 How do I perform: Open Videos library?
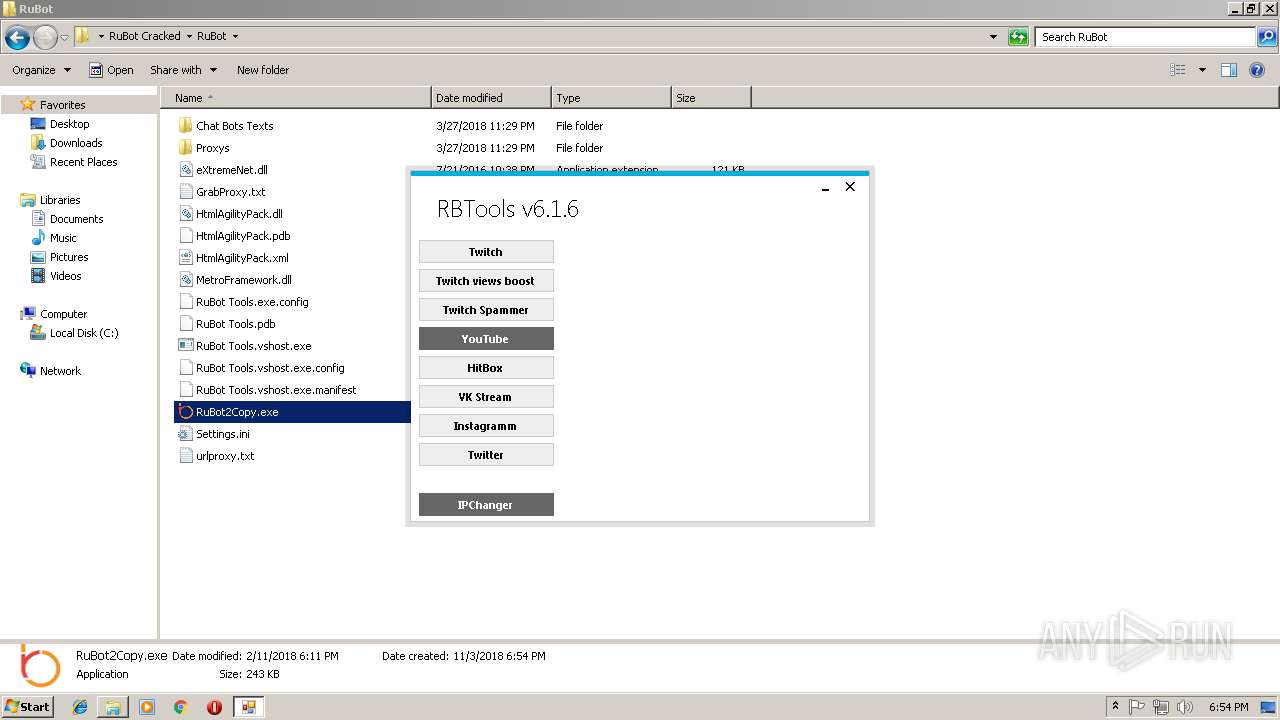pos(66,276)
